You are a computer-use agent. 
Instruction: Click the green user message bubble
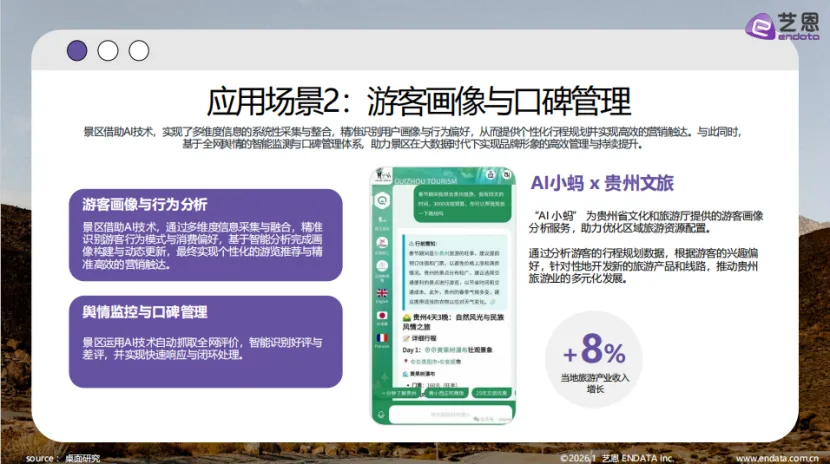(x=462, y=204)
